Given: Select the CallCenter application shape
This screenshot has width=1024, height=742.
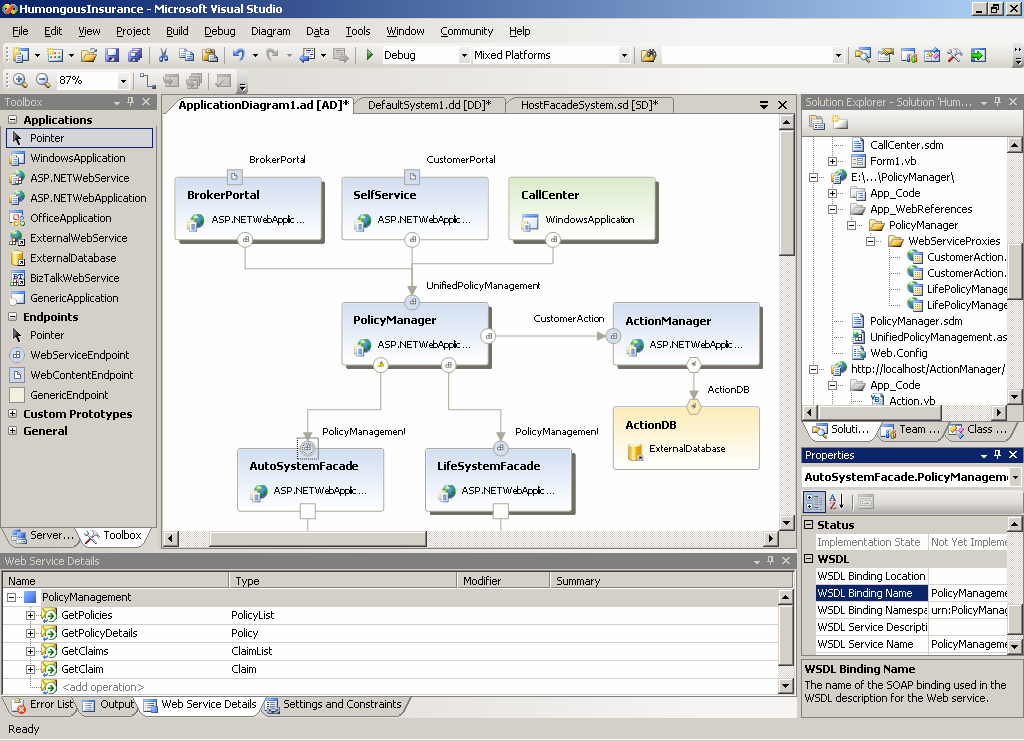Looking at the screenshot, I should (582, 208).
